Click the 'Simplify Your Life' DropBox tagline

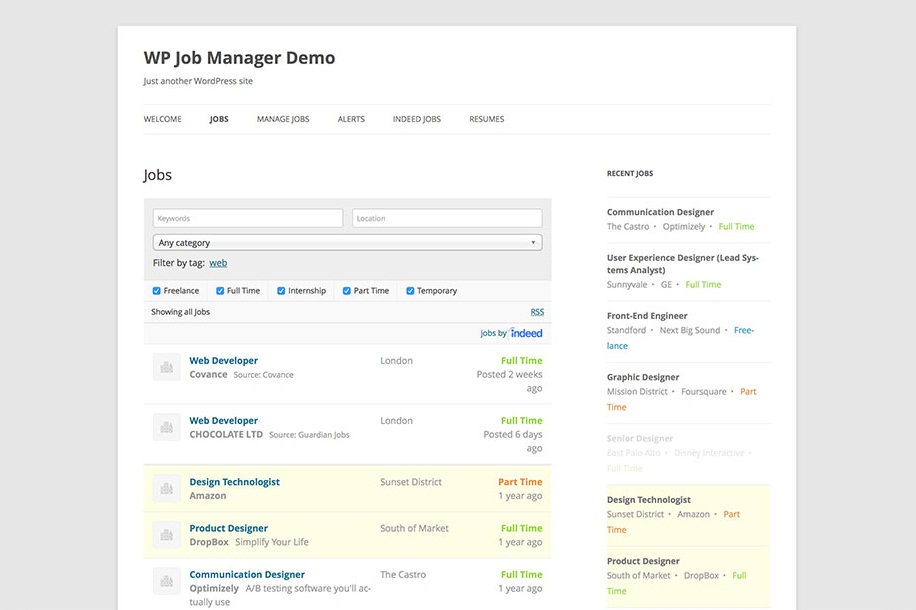pyautogui.click(x=272, y=542)
